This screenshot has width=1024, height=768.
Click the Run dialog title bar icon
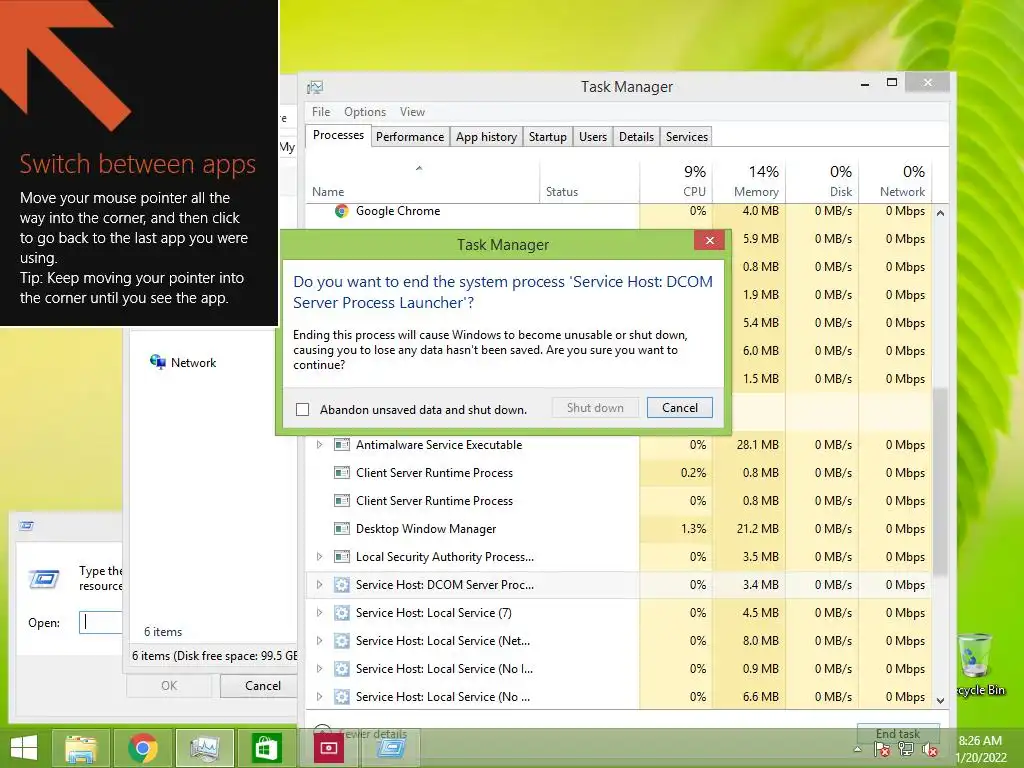[26, 526]
